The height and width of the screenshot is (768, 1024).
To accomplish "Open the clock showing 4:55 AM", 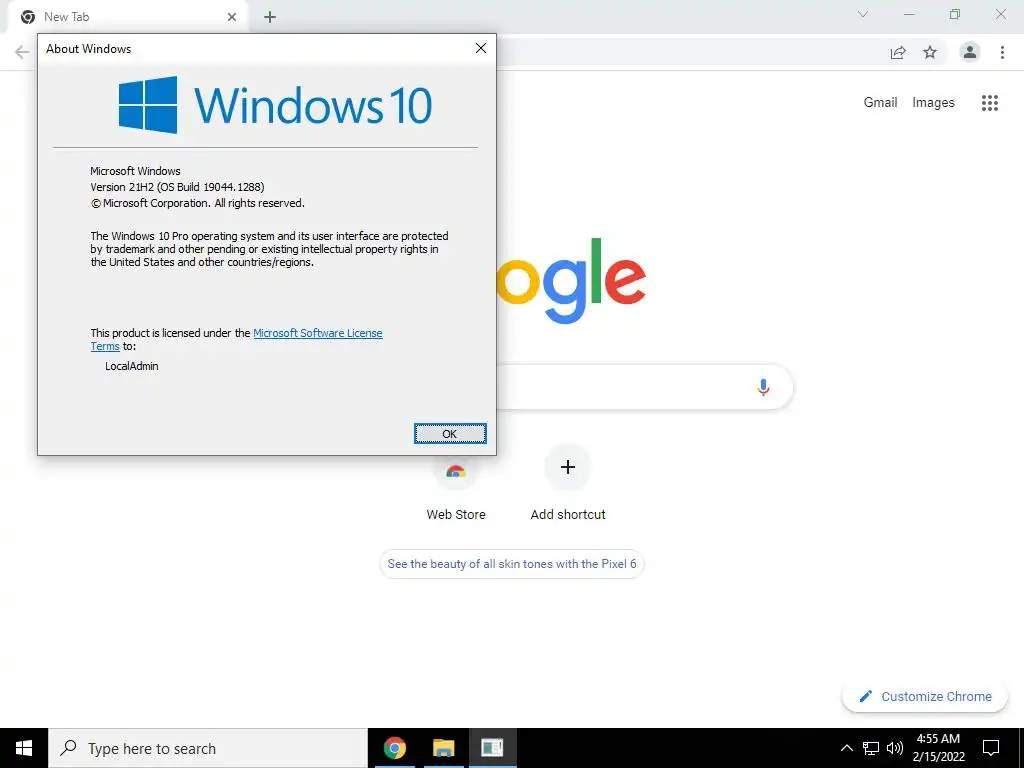I will point(938,748).
